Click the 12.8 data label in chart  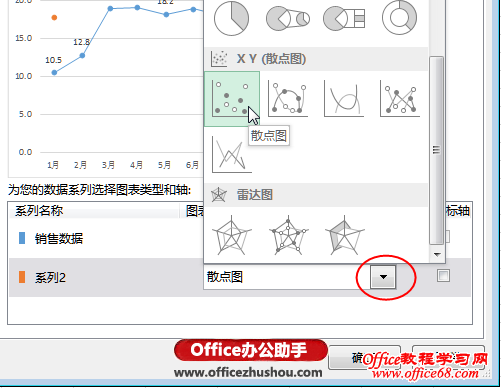coord(82,42)
